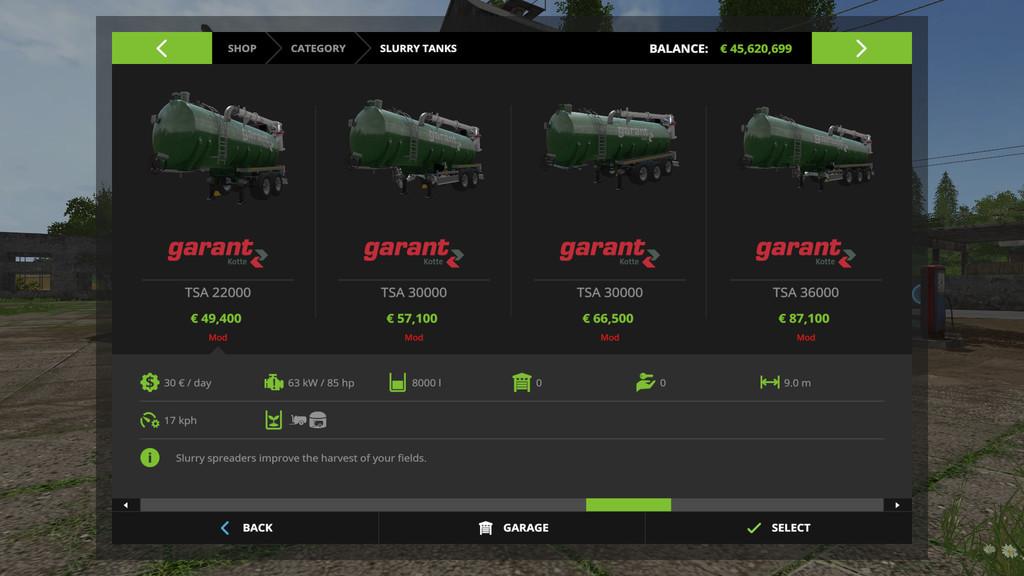The width and height of the screenshot is (1024, 576).
Task: Click the 8000 l capacity icon
Action: 397,382
